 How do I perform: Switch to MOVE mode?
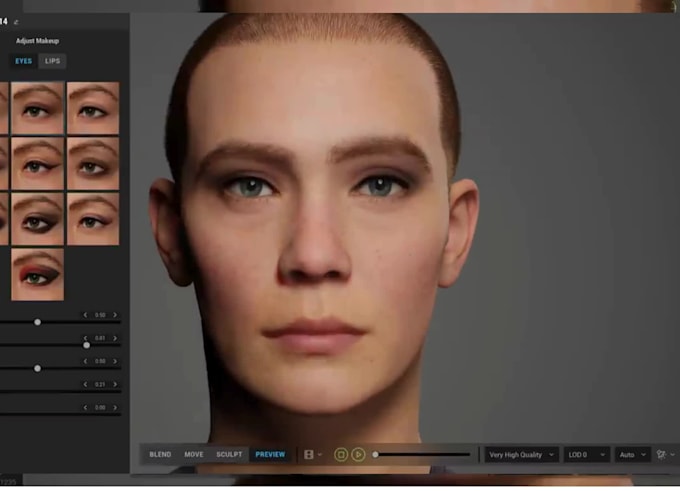point(194,455)
